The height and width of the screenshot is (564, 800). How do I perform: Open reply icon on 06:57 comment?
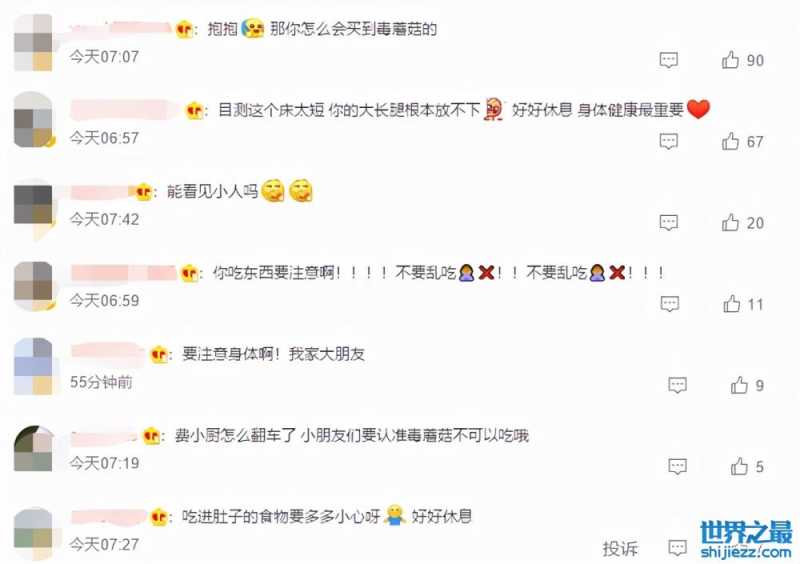click(x=668, y=141)
